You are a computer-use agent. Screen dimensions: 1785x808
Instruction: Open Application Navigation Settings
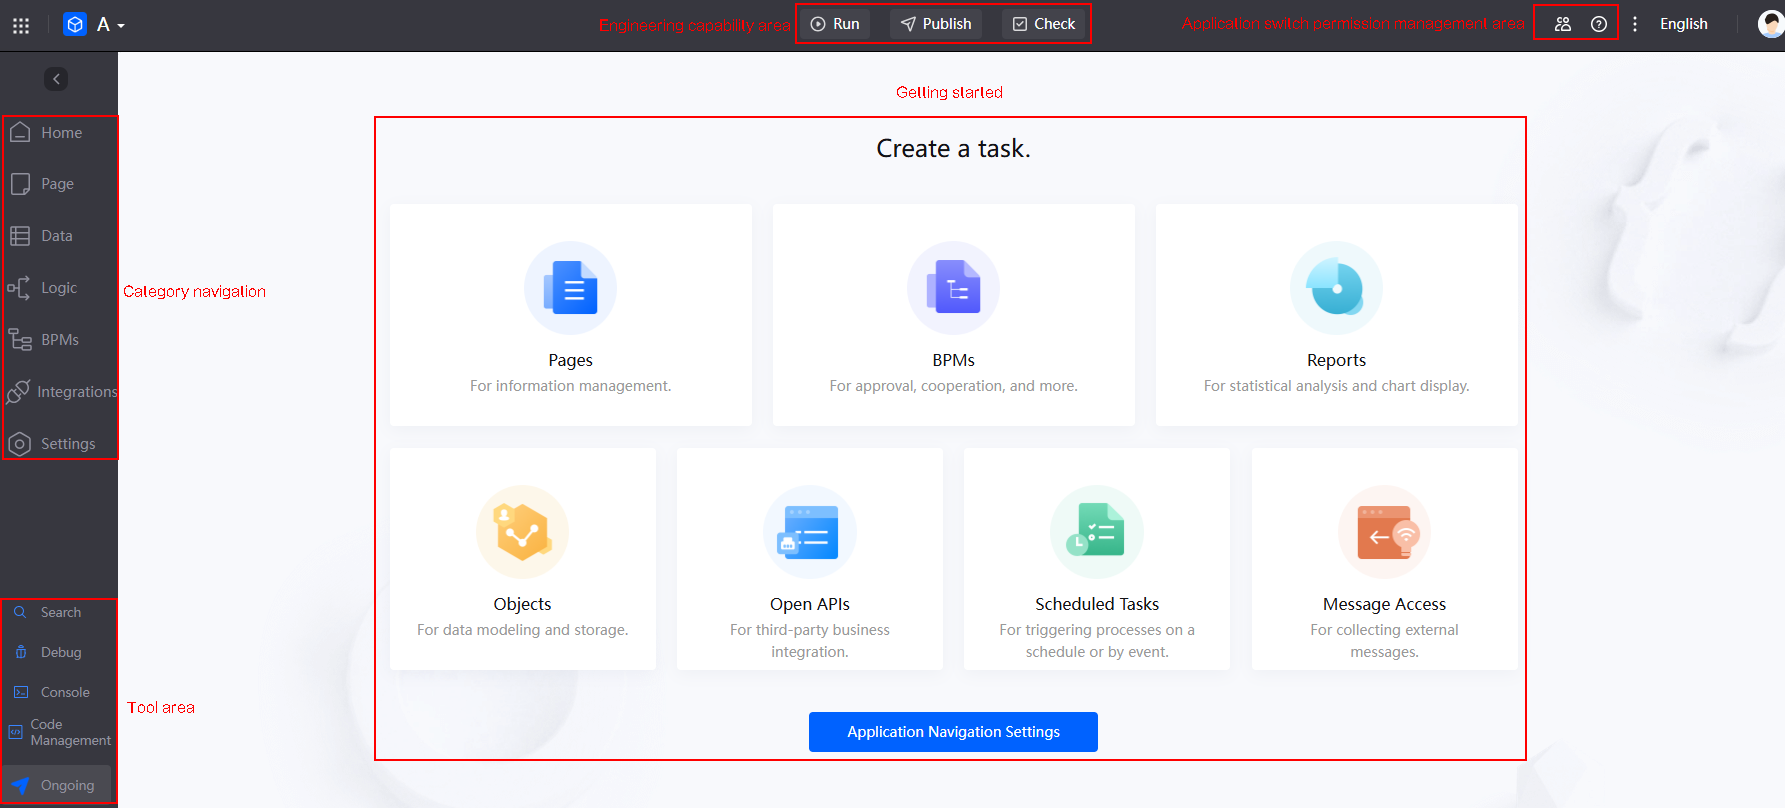(x=954, y=732)
